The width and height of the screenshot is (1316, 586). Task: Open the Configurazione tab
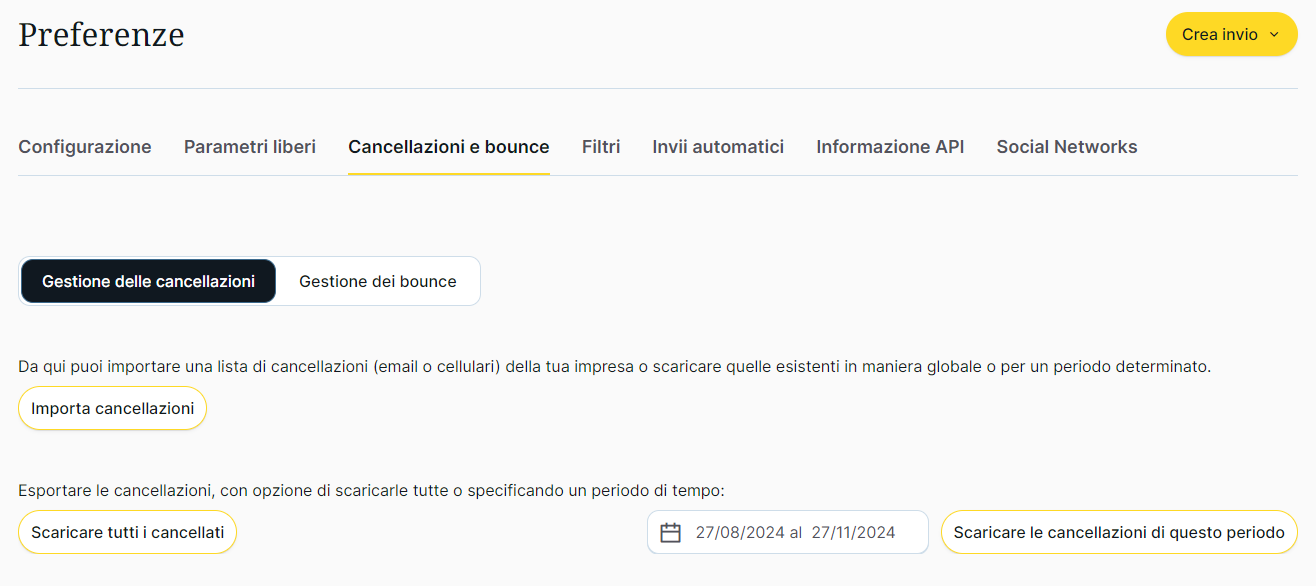tap(85, 147)
